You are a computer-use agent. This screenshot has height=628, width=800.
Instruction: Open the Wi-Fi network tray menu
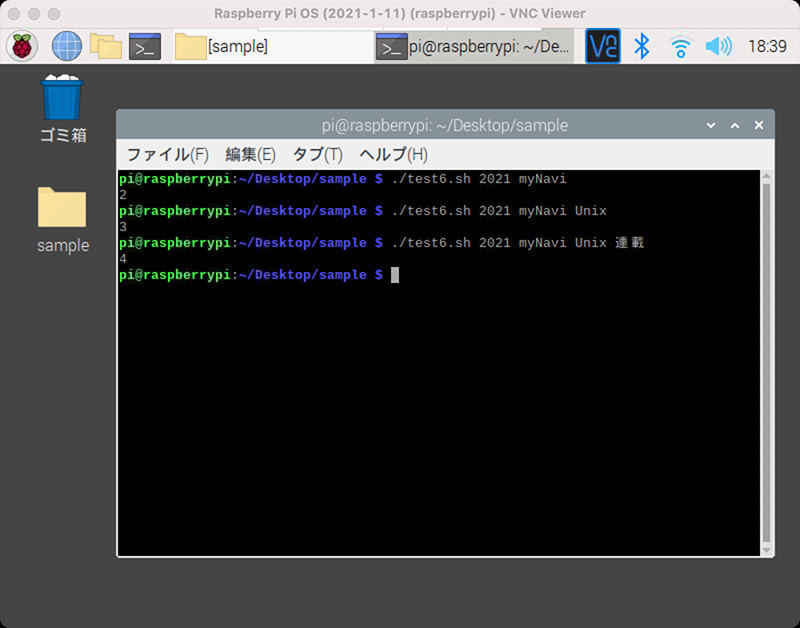(x=681, y=47)
